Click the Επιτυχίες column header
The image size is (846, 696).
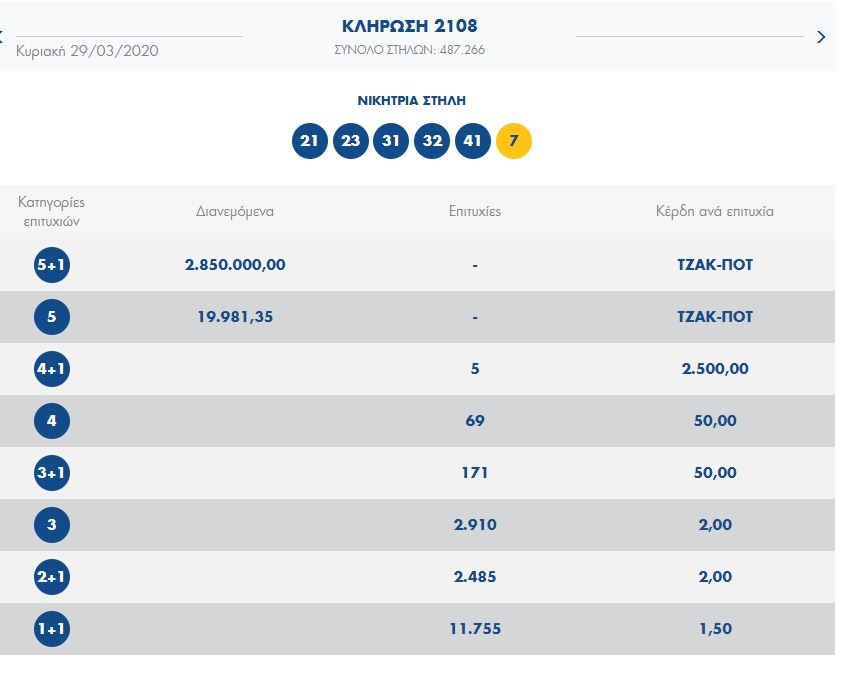point(475,211)
